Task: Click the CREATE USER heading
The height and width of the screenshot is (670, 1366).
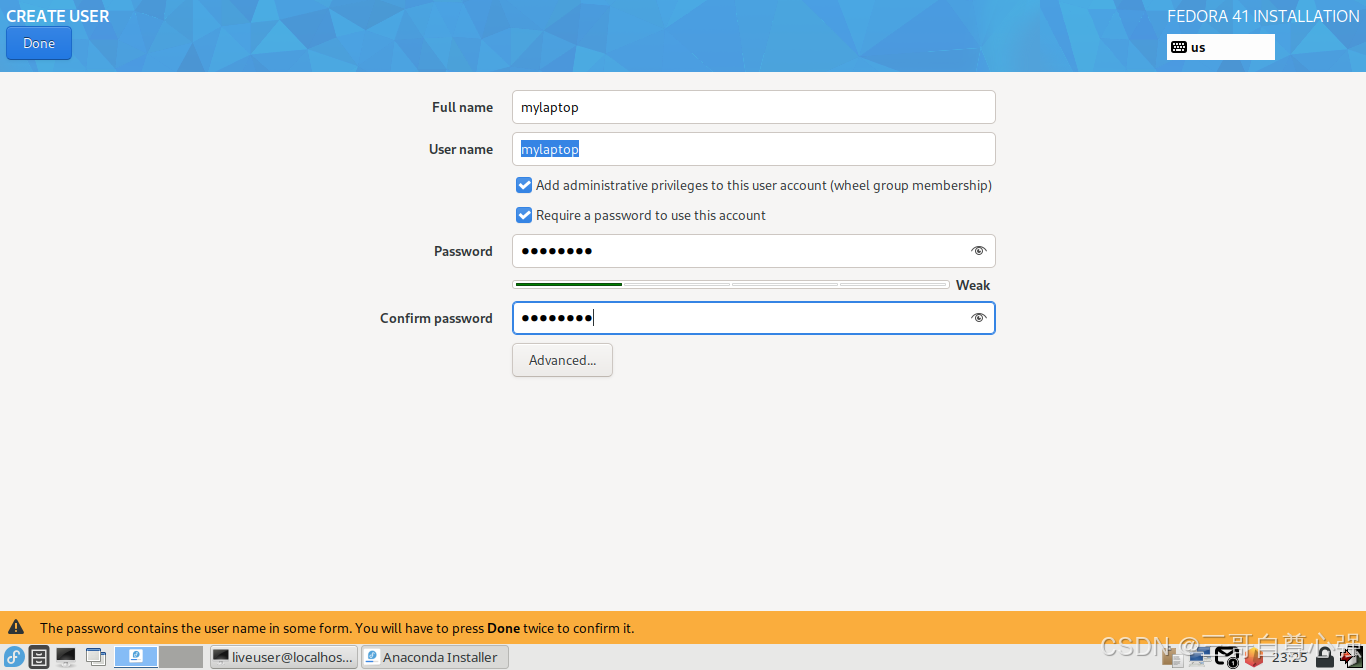Action: pyautogui.click(x=58, y=16)
